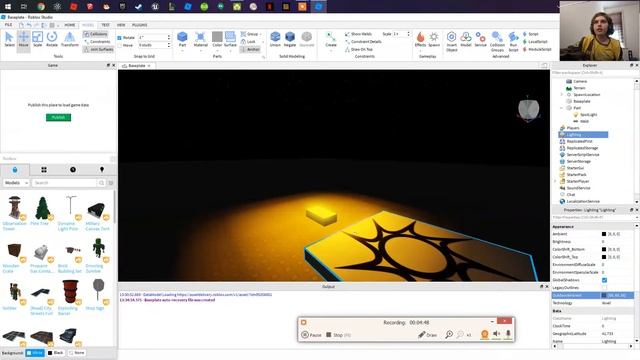Open Collision Groups editor
The image size is (640, 360).
(497, 41)
